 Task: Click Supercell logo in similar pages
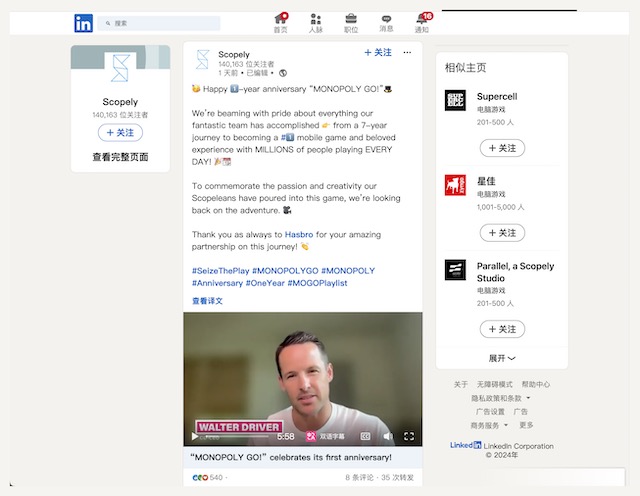point(455,100)
